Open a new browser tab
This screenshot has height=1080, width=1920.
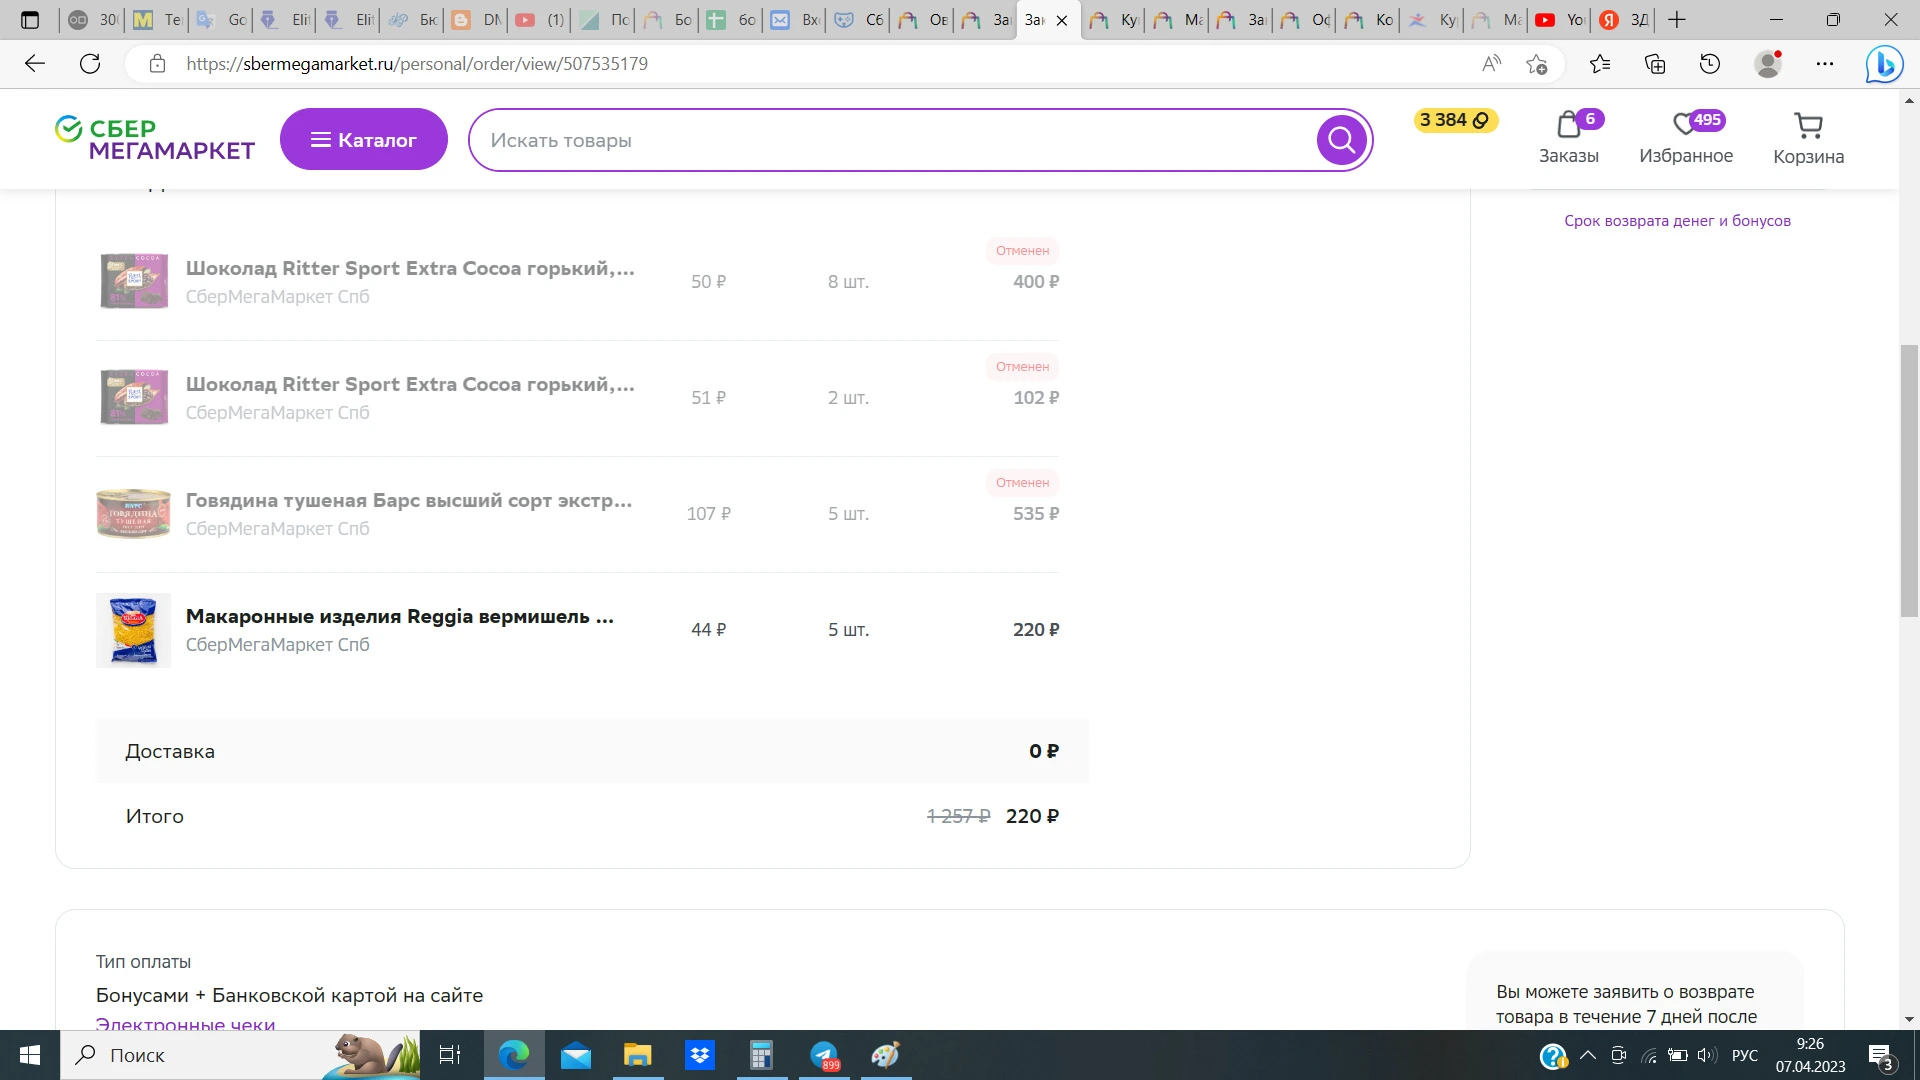pos(1677,20)
